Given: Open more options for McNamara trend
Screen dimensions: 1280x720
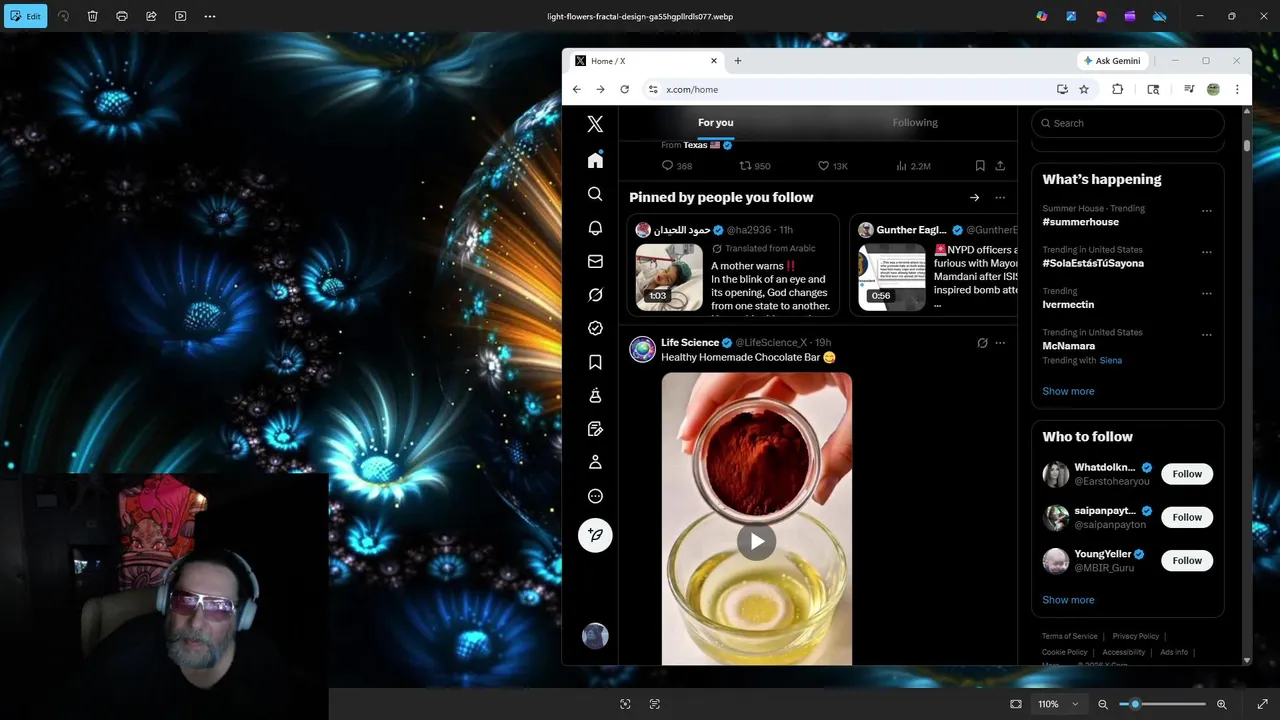Looking at the screenshot, I should tap(1207, 335).
